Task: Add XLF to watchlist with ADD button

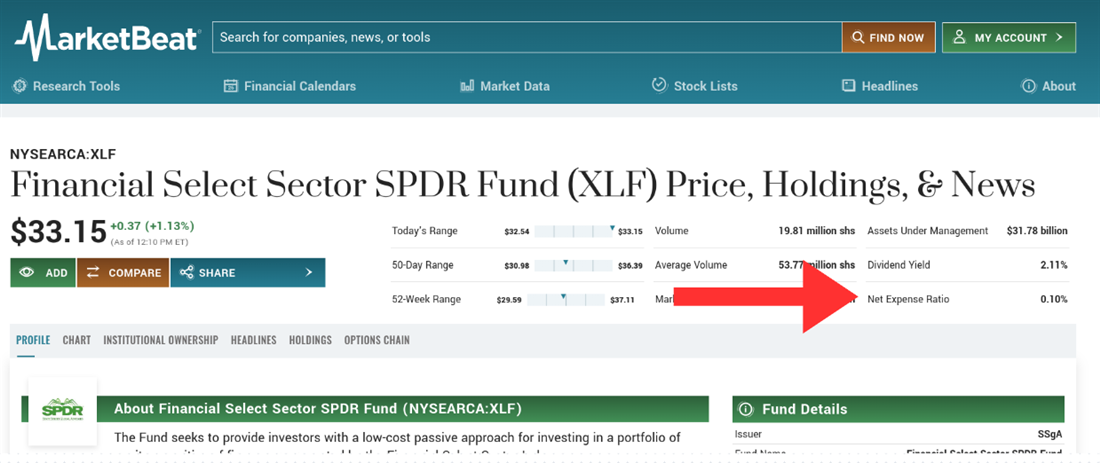Action: click(x=43, y=272)
